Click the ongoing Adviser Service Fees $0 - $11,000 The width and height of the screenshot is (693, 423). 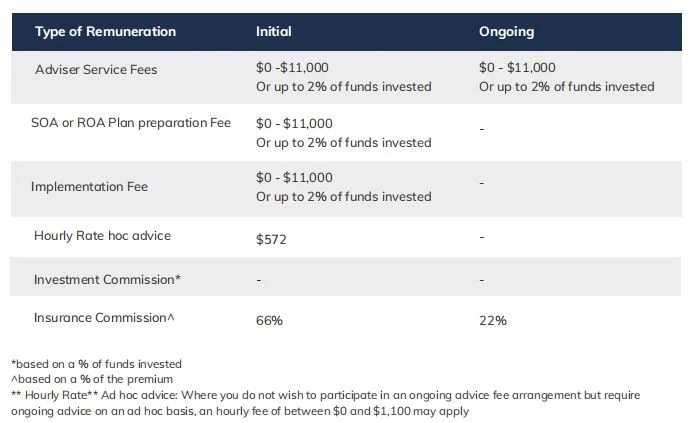pyautogui.click(x=517, y=68)
